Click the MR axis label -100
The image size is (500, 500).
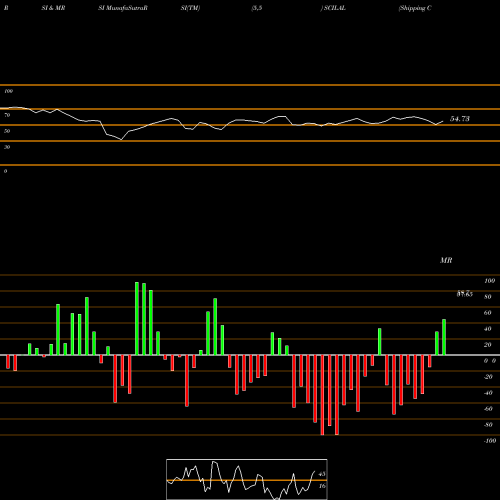pyautogui.click(x=490, y=441)
